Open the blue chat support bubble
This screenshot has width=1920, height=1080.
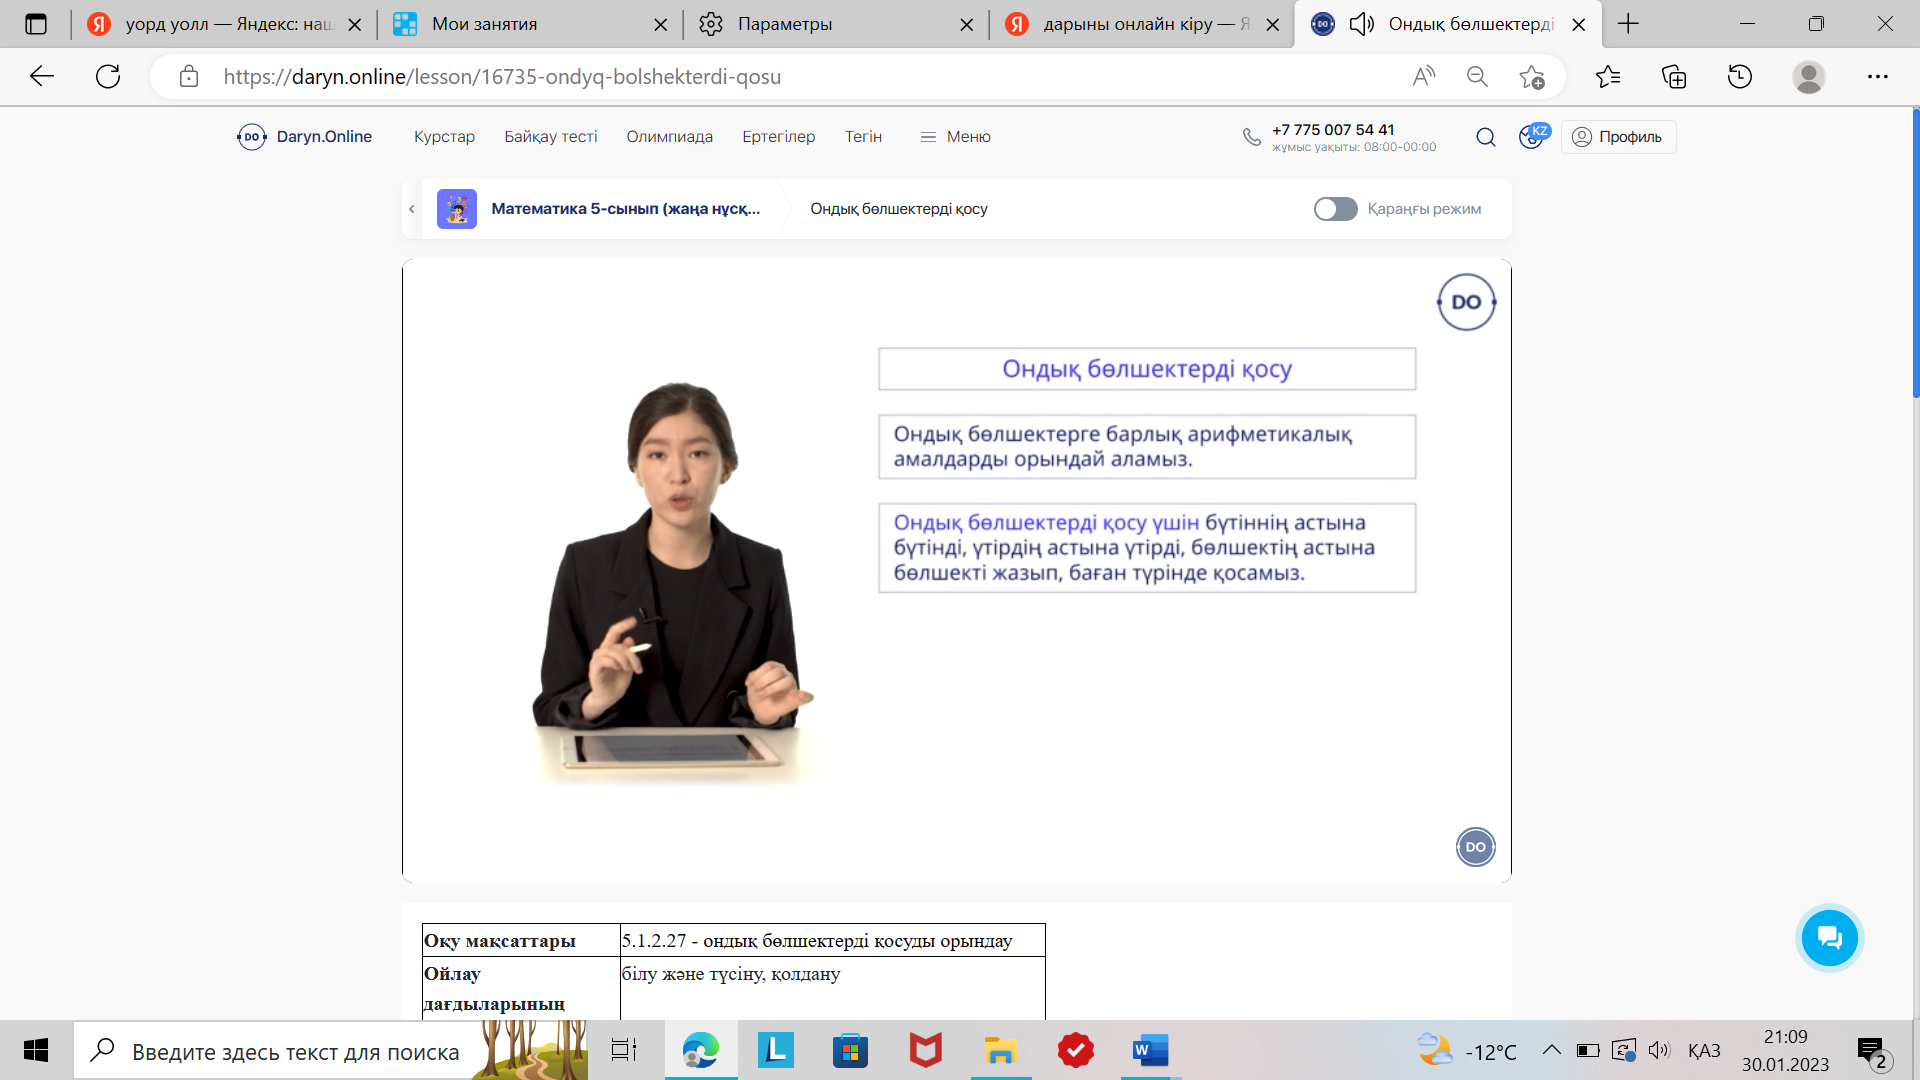coord(1829,938)
